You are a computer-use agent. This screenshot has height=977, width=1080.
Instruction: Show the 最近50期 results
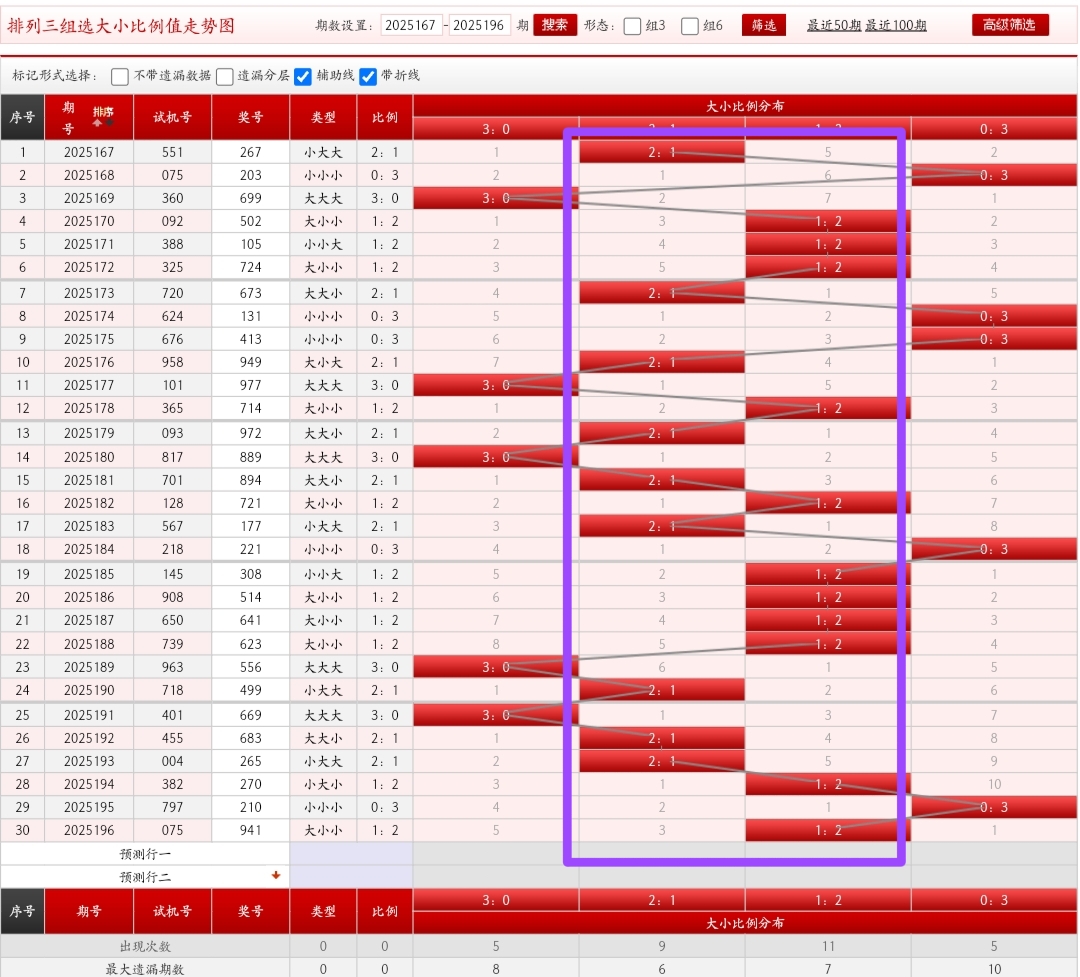(x=834, y=25)
